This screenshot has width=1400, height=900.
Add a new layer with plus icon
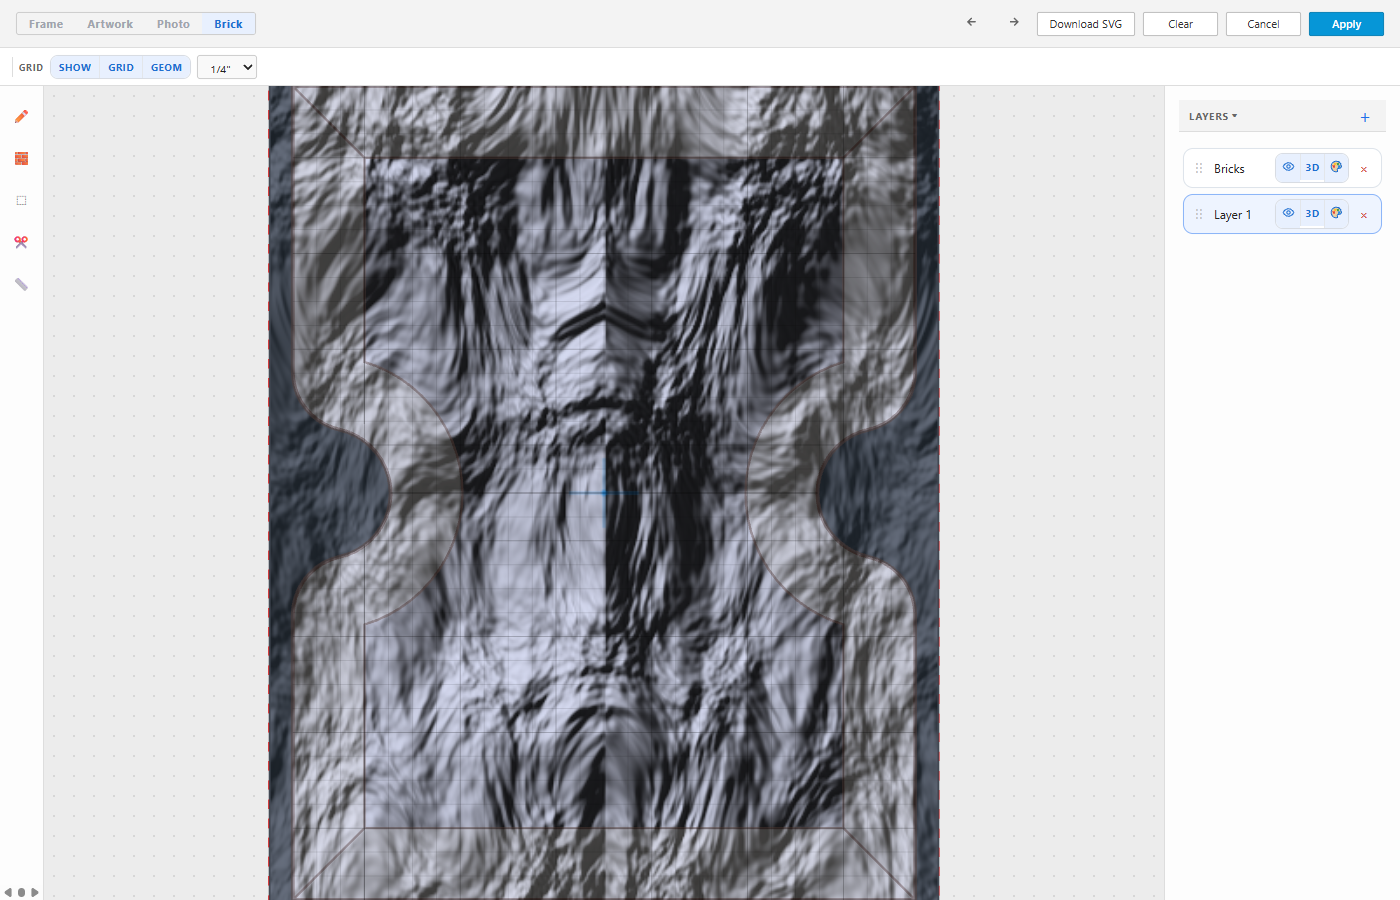[x=1365, y=117]
